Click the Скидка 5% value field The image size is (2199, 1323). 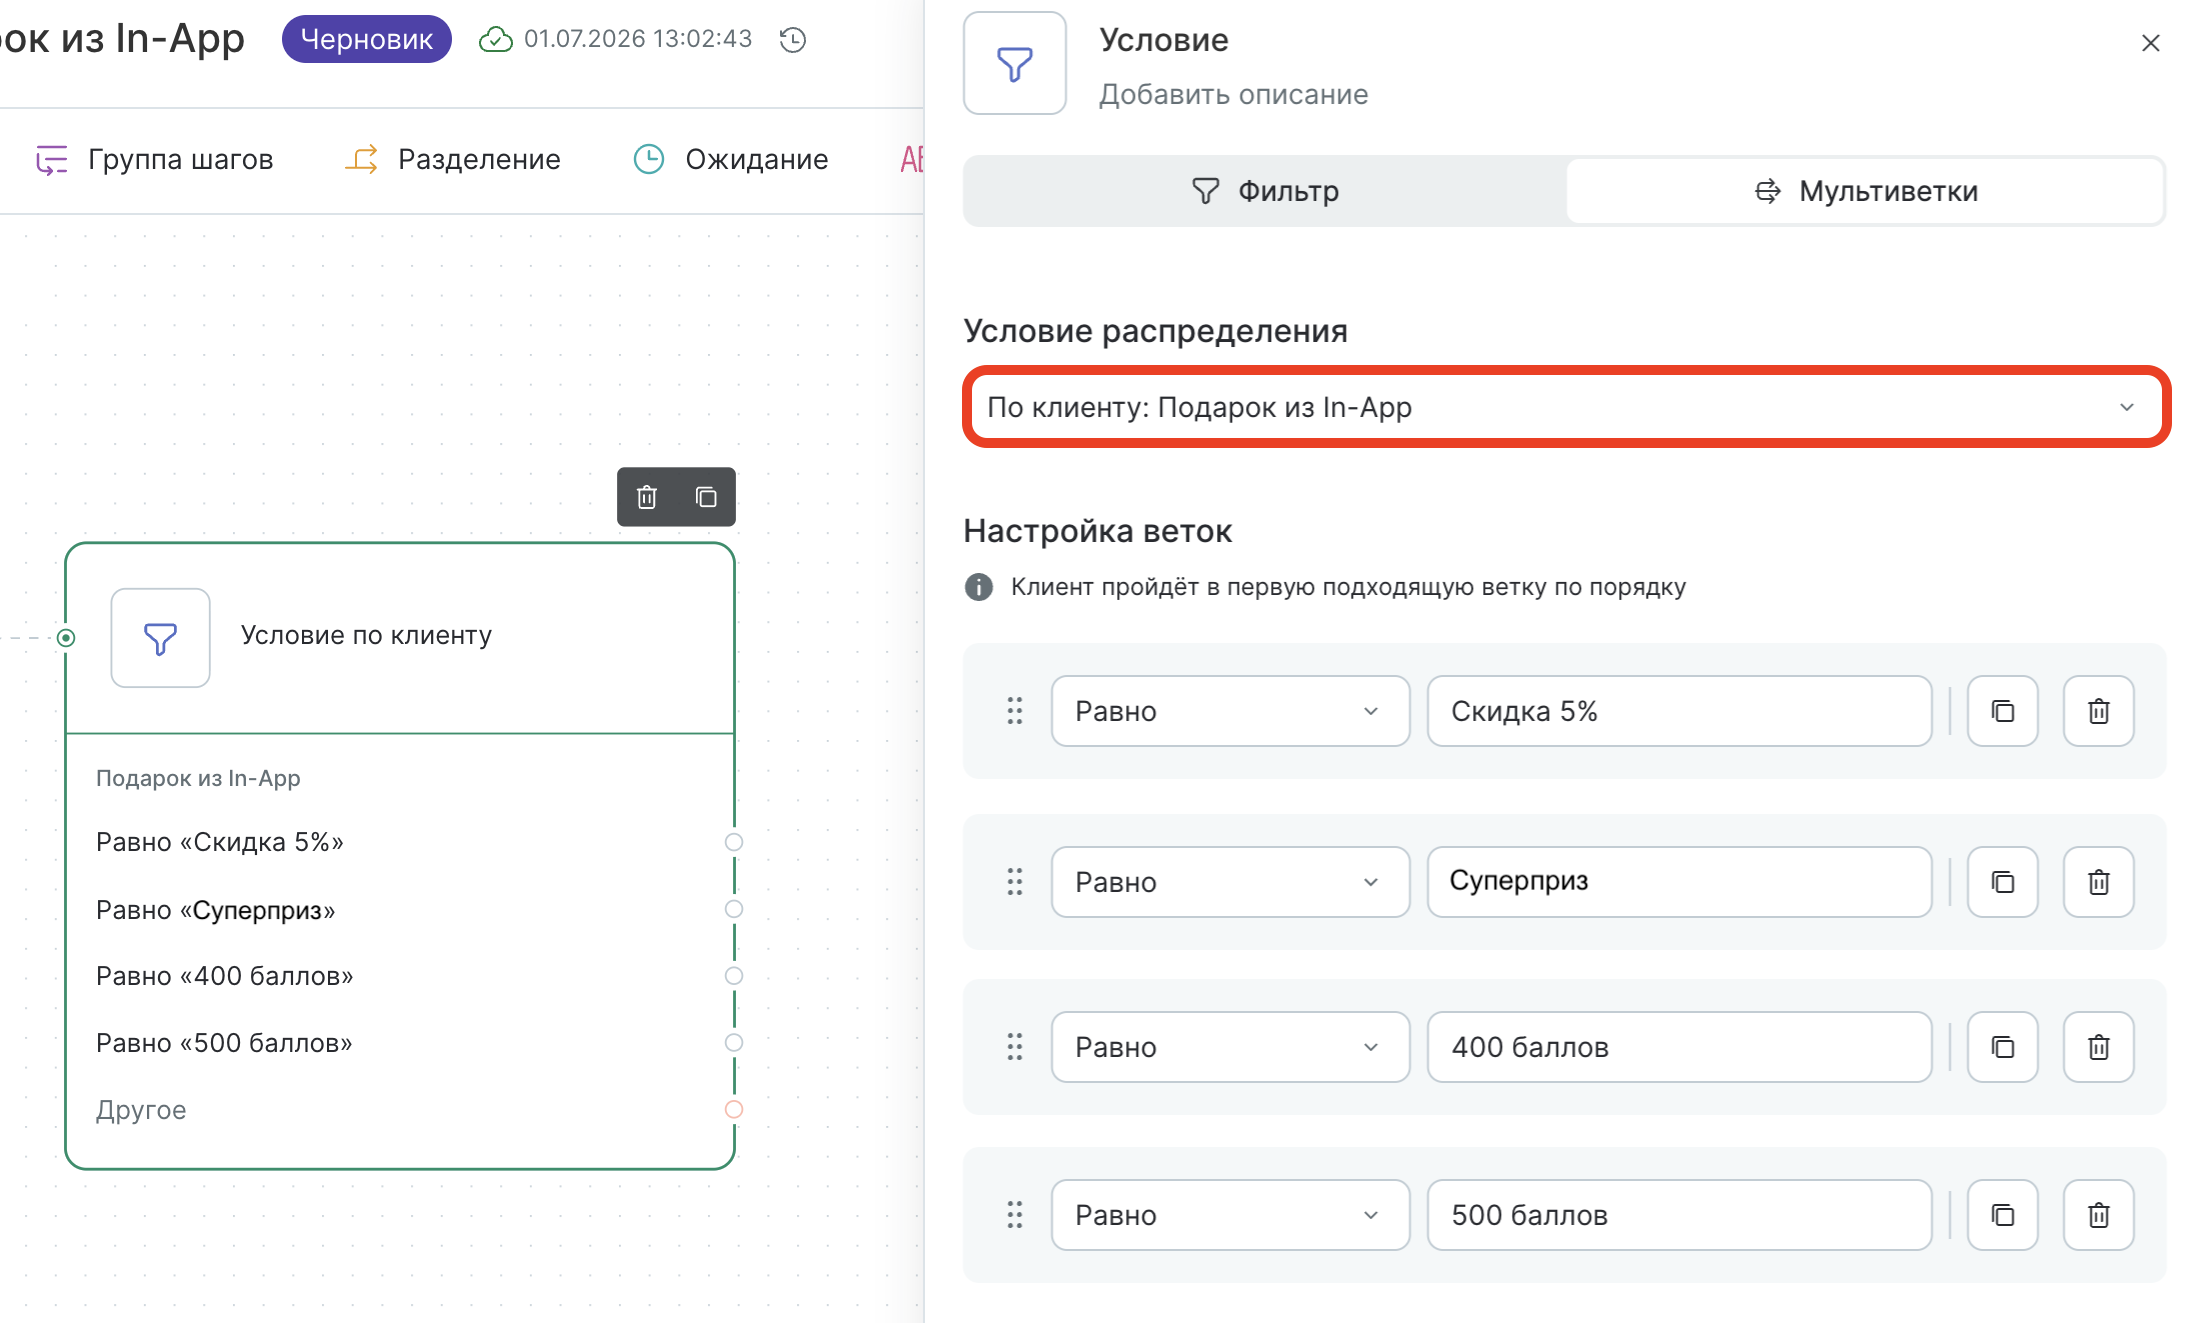coord(1680,711)
